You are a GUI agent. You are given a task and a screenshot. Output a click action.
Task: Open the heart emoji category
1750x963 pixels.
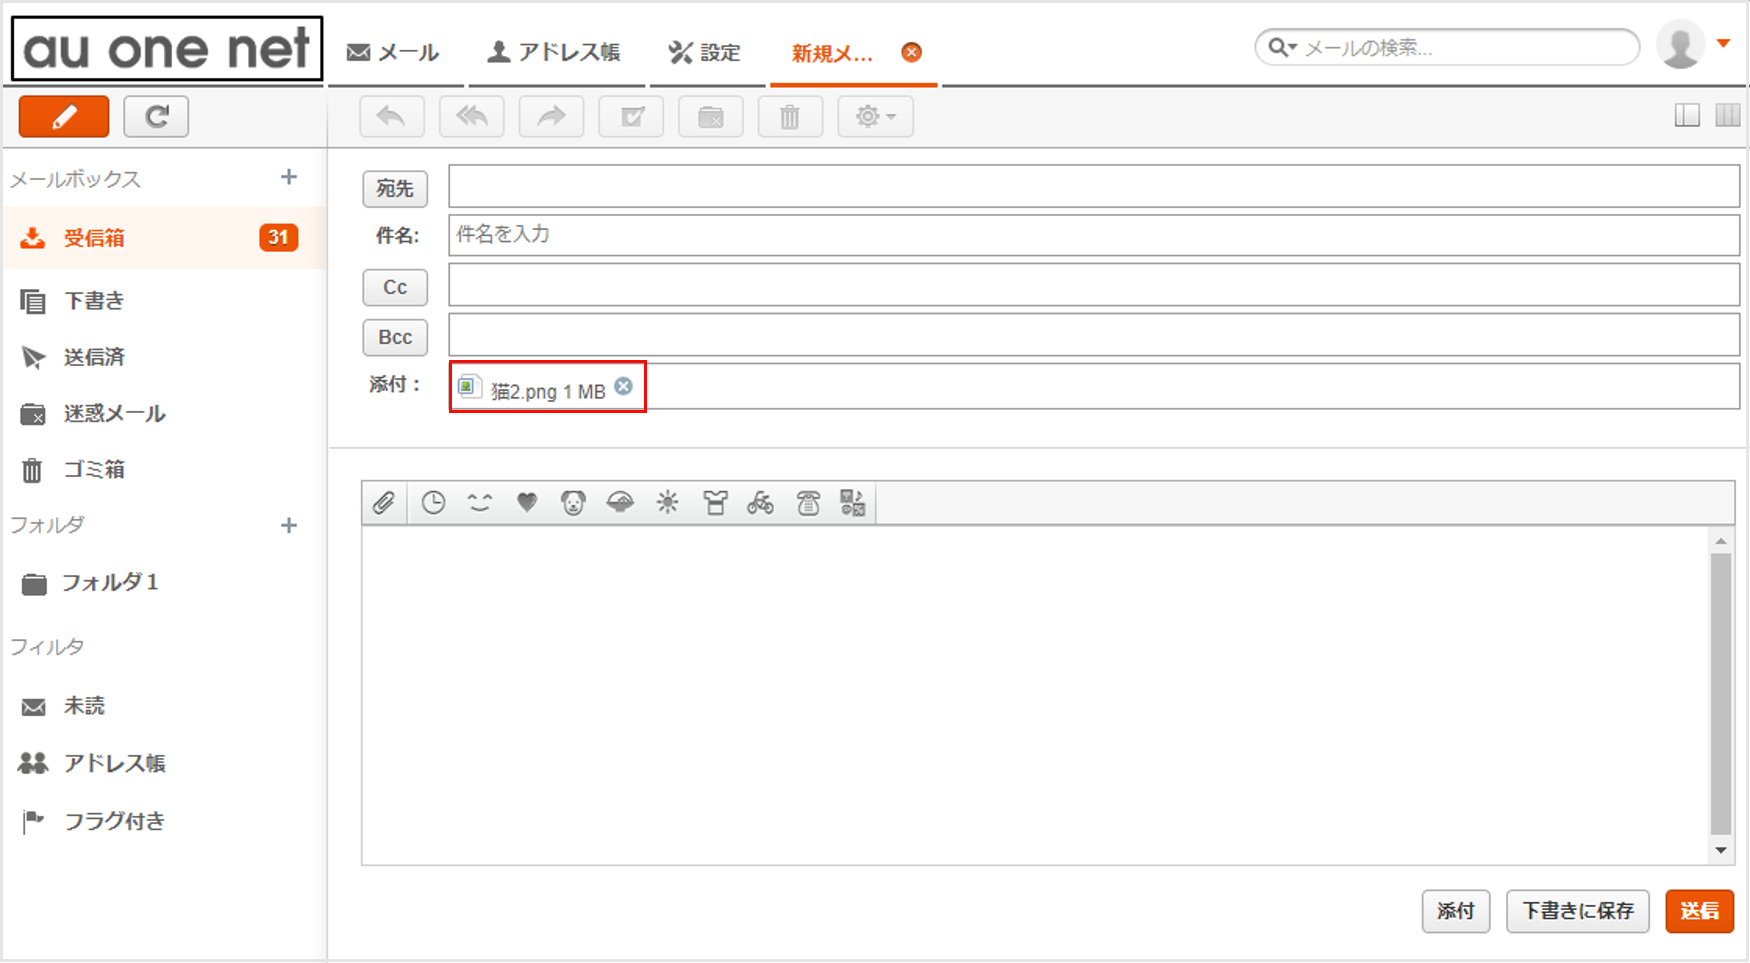pyautogui.click(x=527, y=503)
